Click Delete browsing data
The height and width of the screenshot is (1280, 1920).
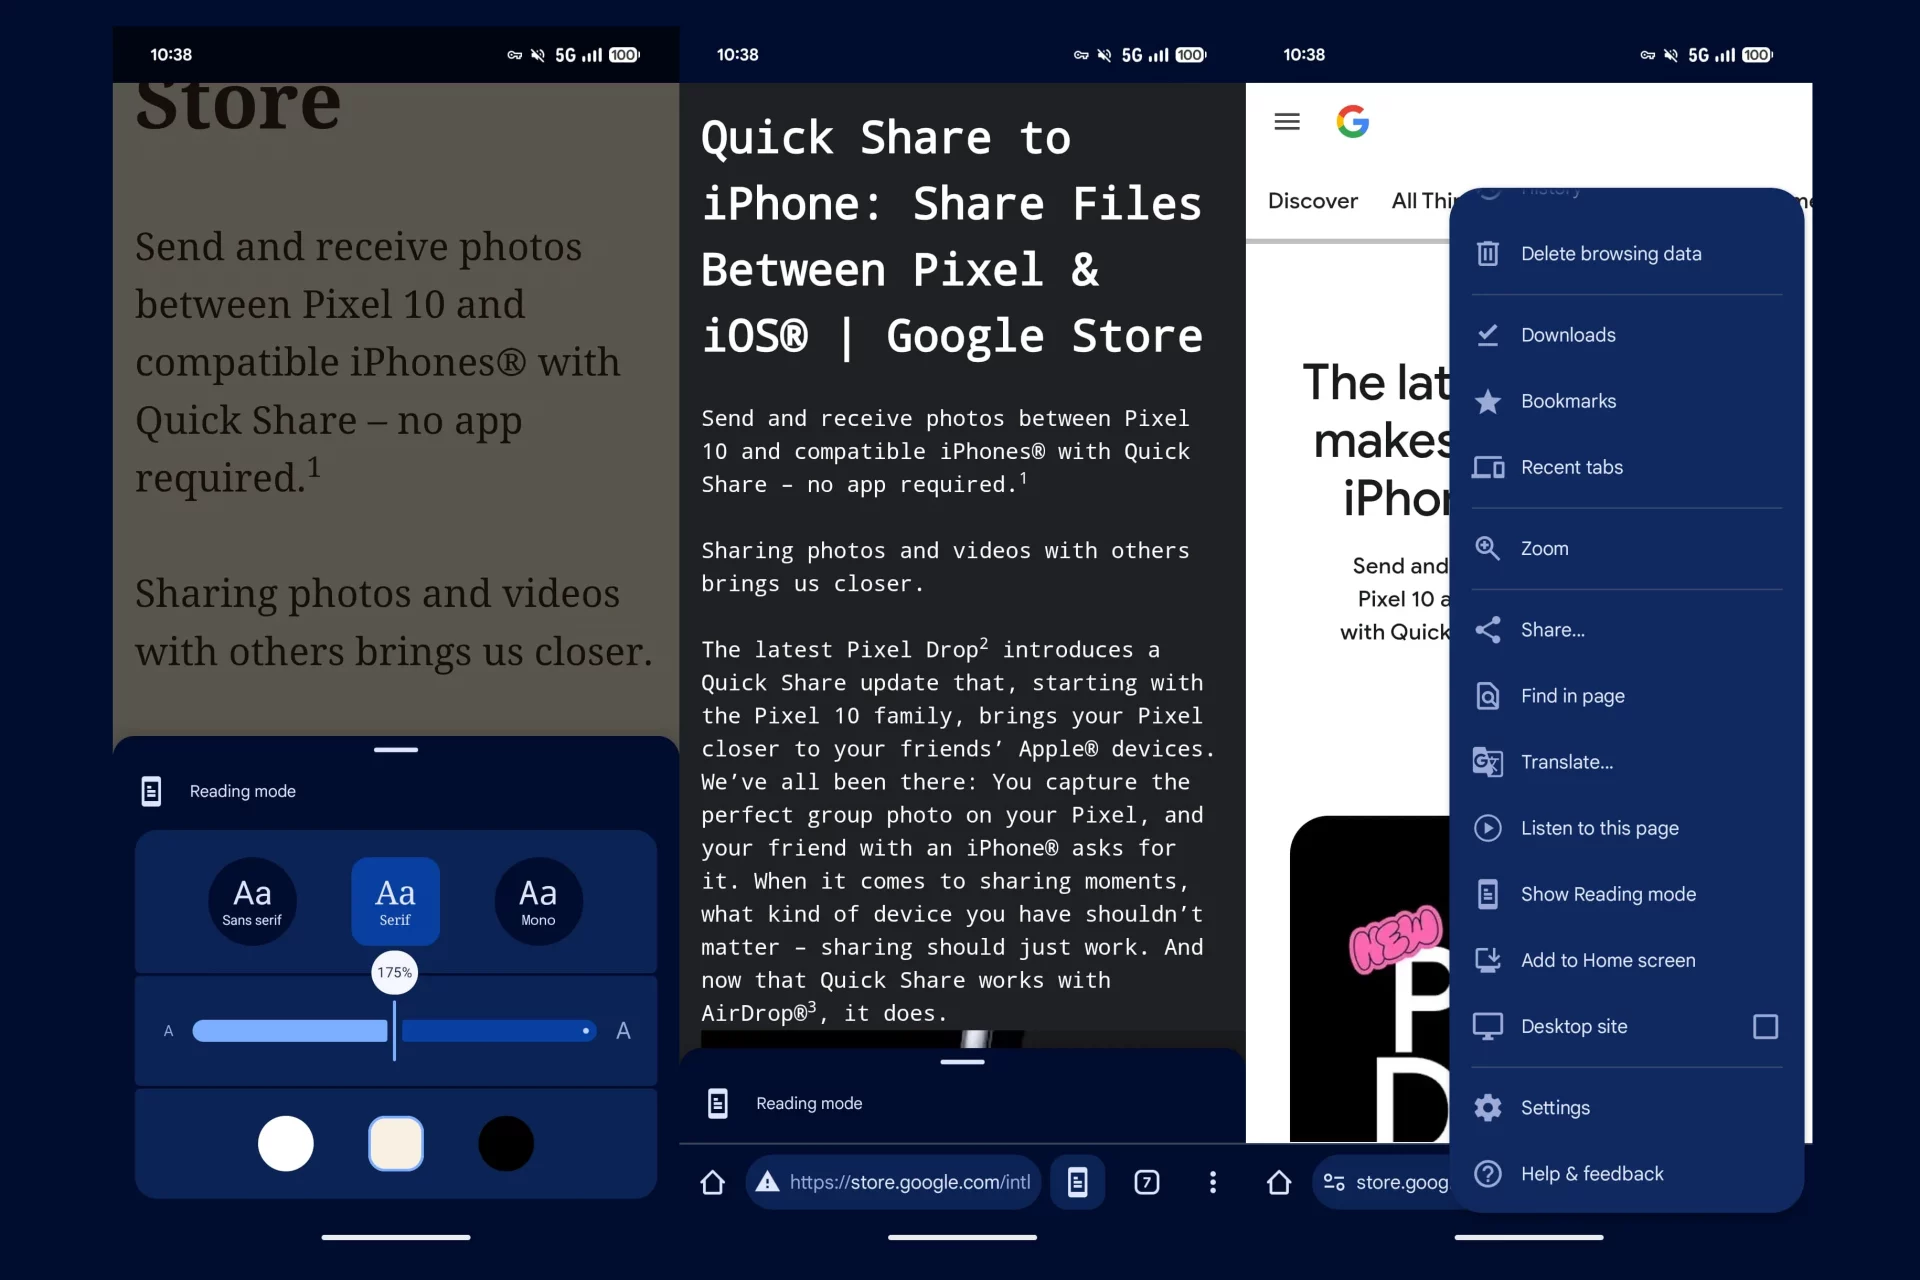tap(1610, 254)
